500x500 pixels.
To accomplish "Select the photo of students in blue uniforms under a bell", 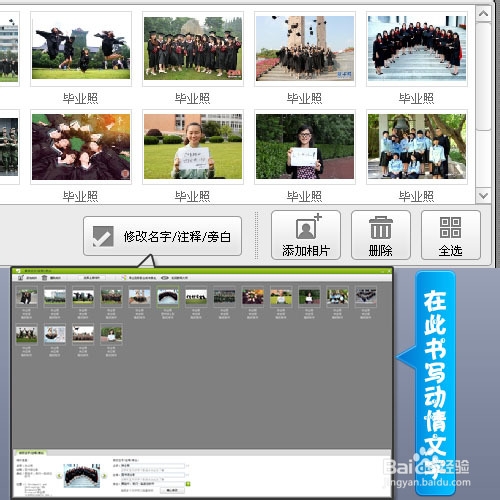I will click(417, 147).
